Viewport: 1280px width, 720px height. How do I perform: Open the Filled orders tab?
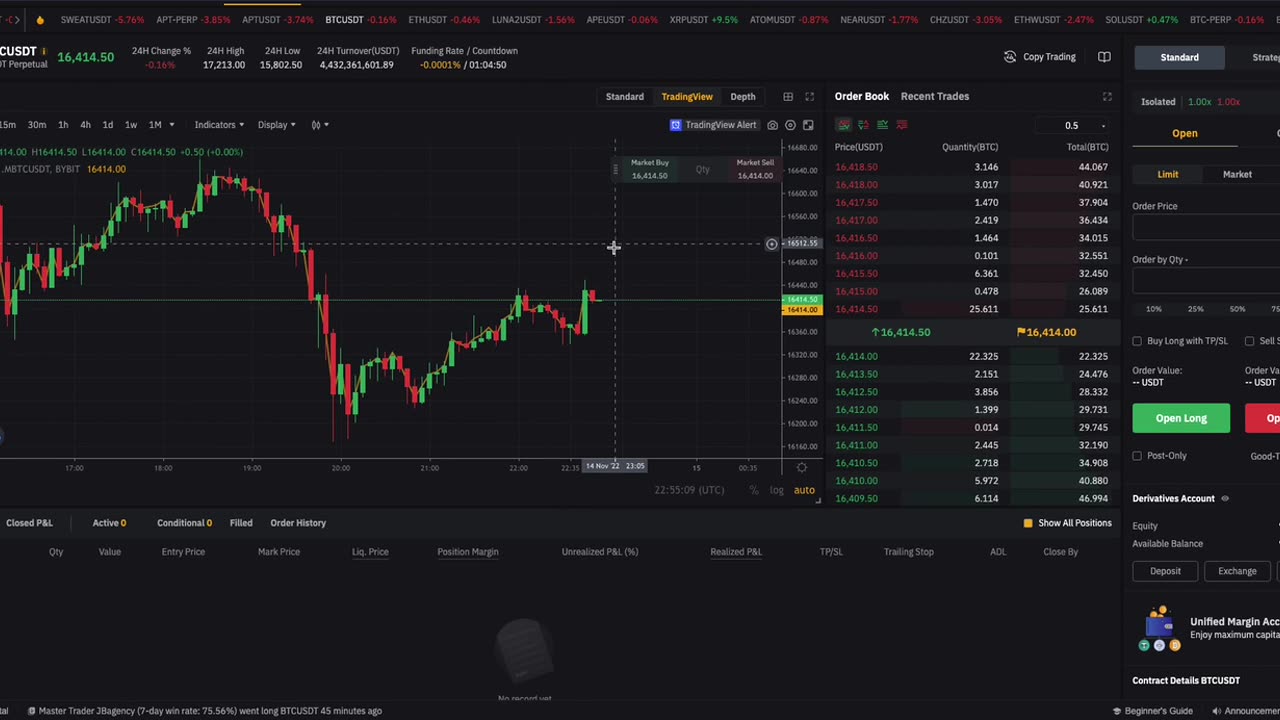click(241, 523)
